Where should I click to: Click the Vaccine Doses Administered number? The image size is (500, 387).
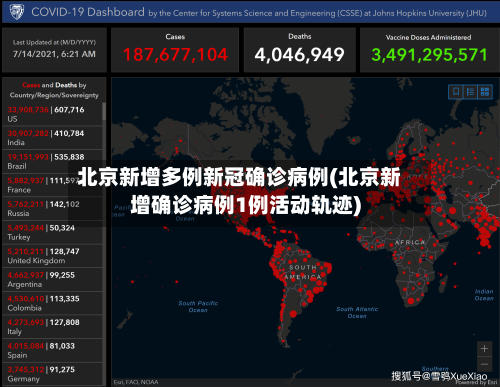429,55
